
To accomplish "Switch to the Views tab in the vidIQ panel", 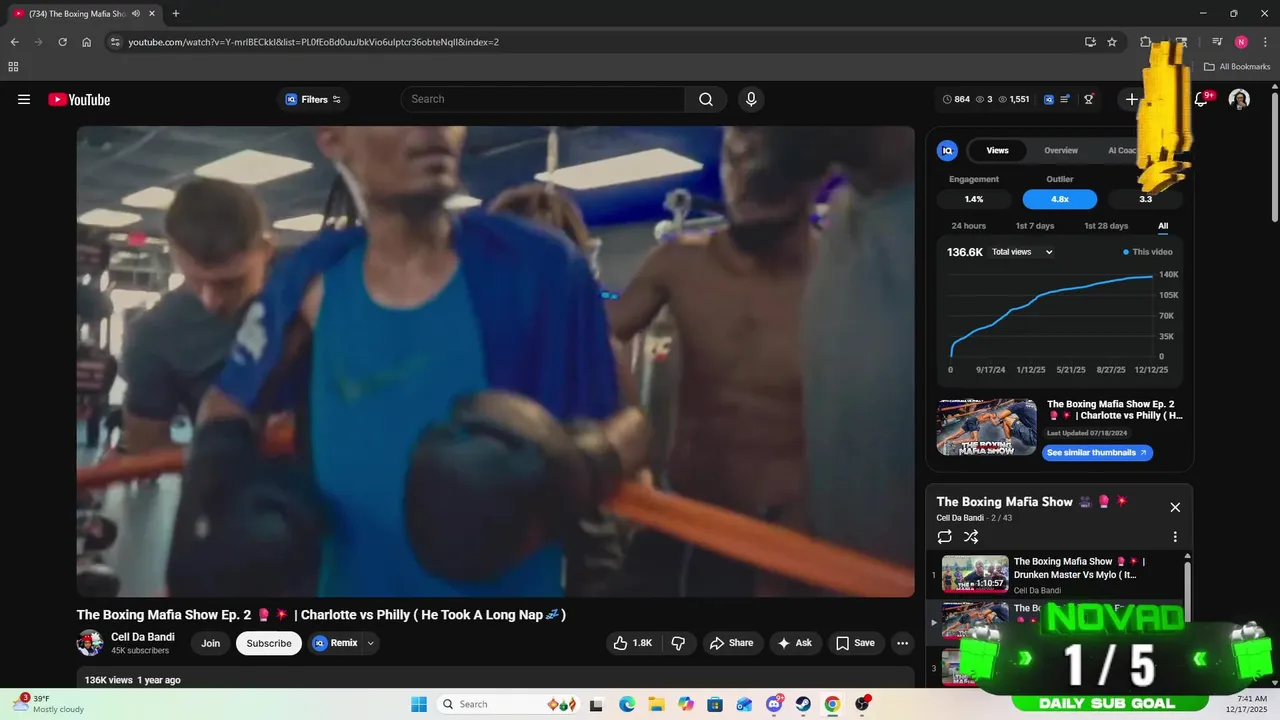I will tap(997, 150).
